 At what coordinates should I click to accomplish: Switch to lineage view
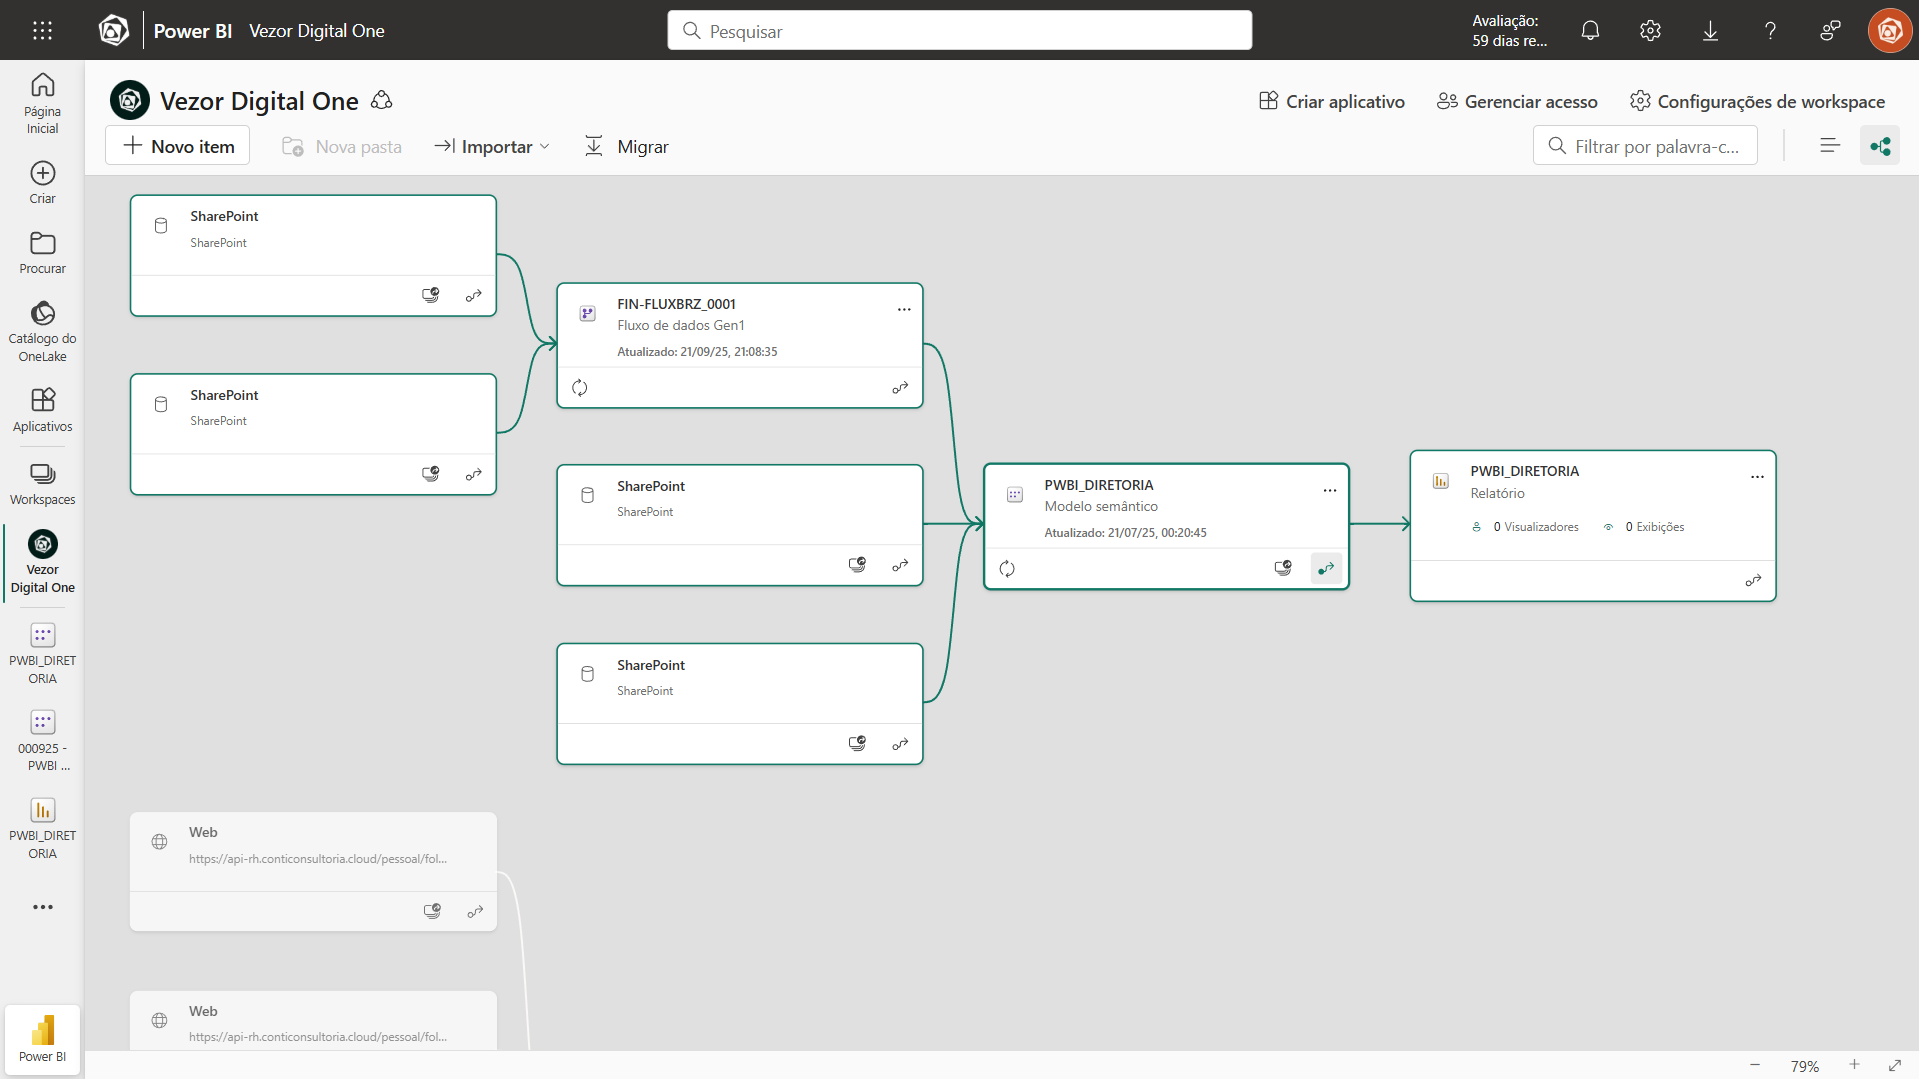pyautogui.click(x=1880, y=146)
